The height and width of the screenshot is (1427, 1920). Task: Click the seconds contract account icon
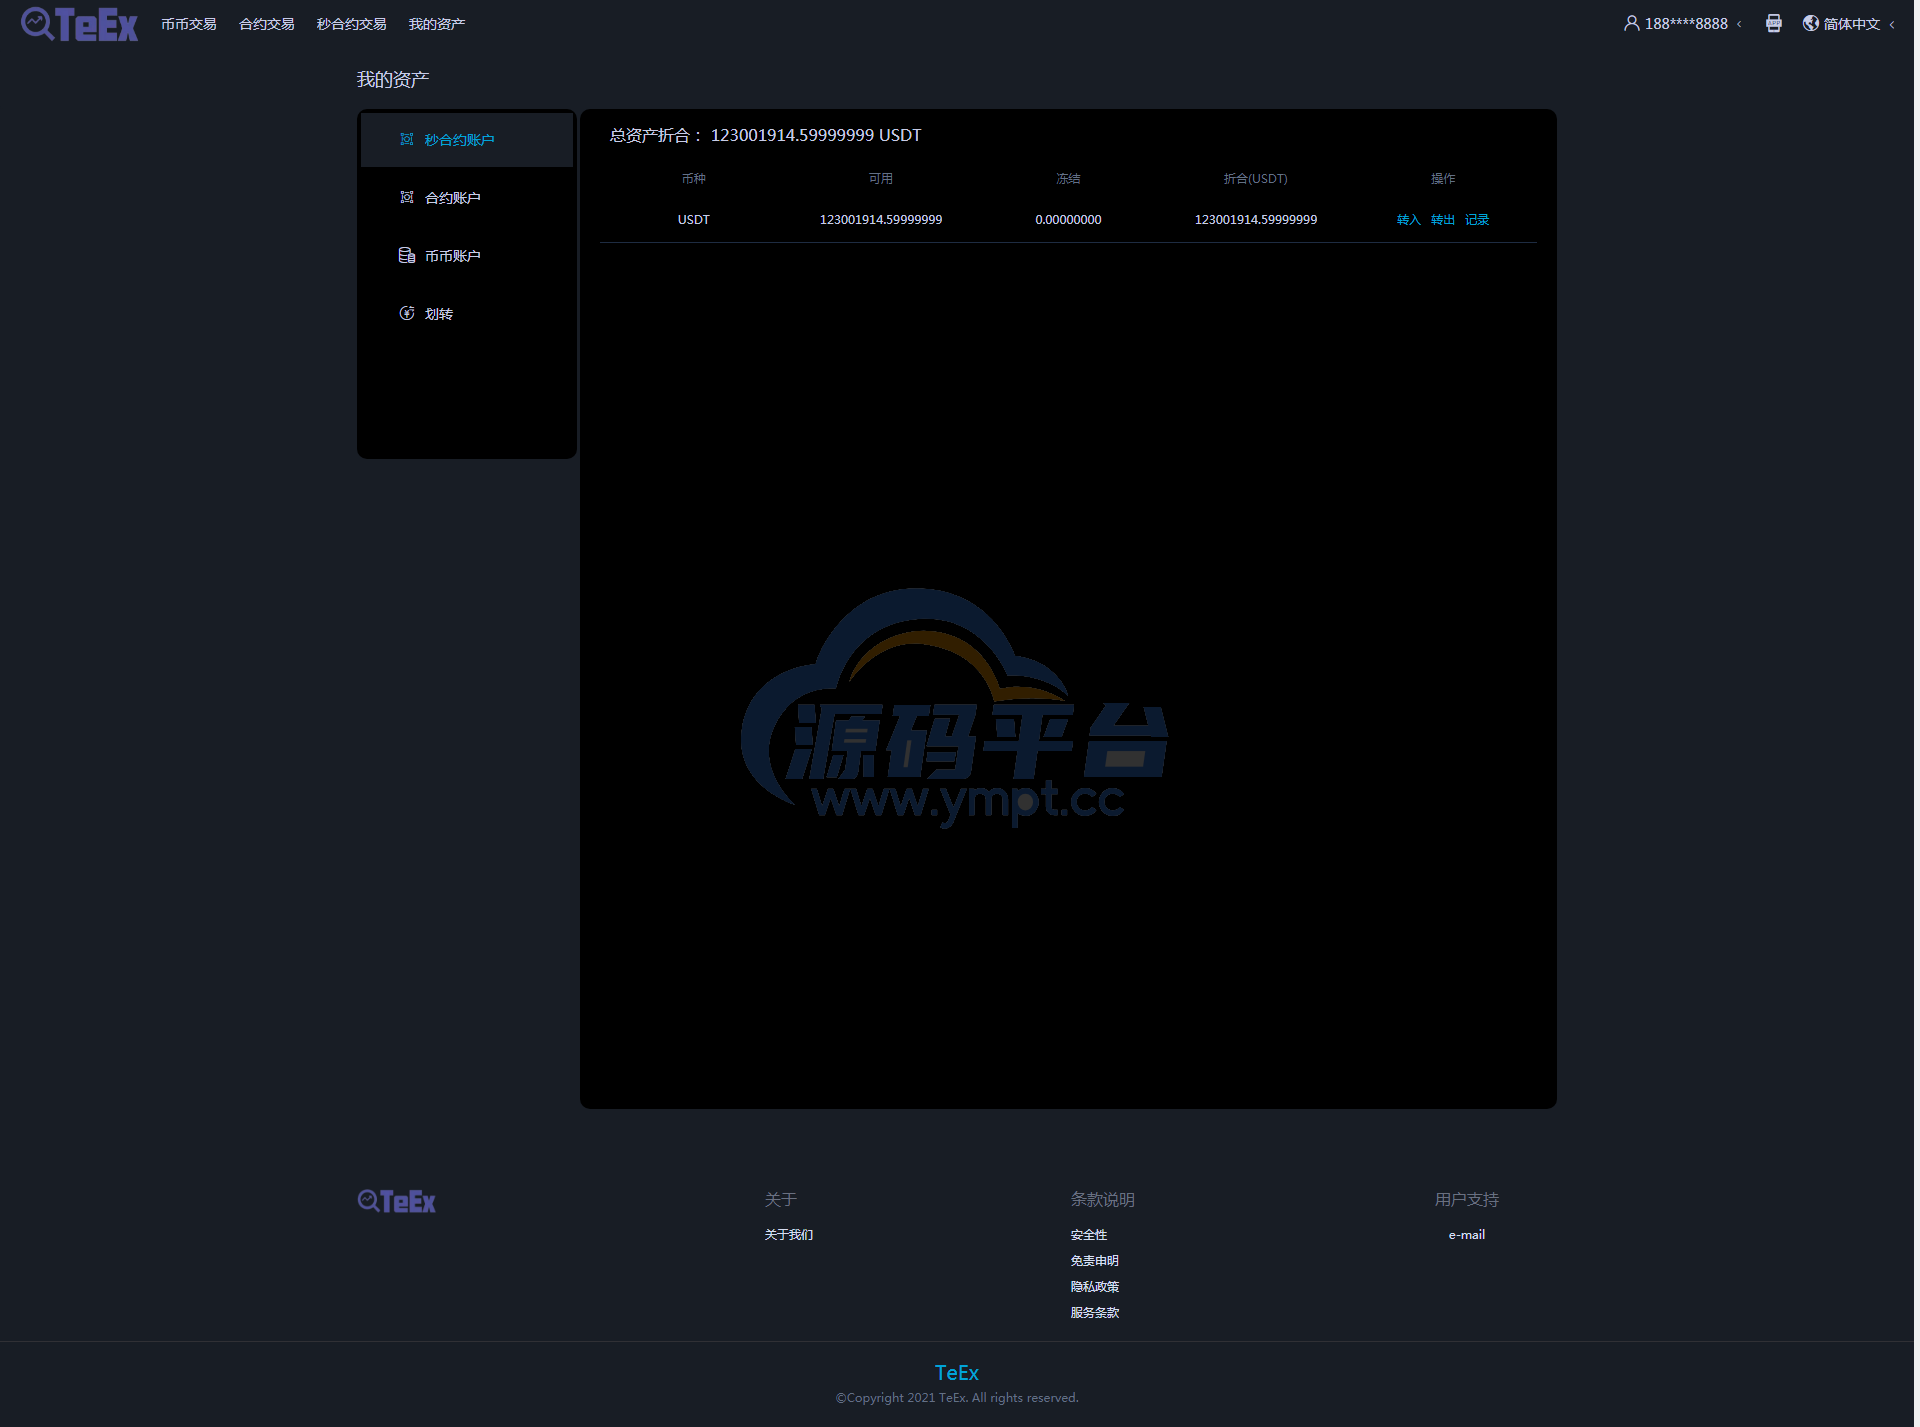click(407, 139)
